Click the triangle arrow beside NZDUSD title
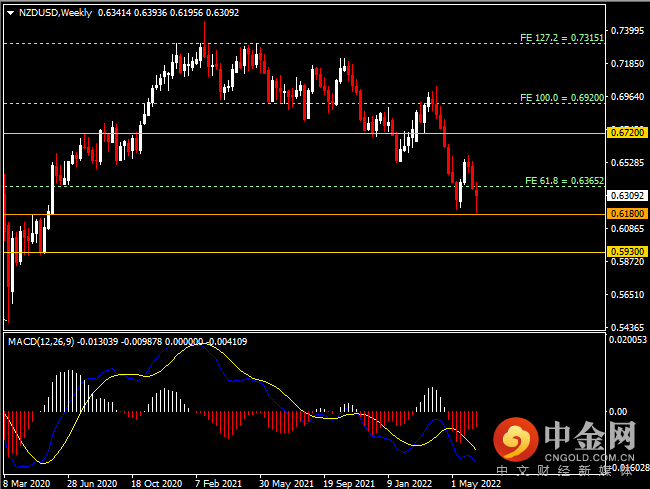 [x=10, y=13]
